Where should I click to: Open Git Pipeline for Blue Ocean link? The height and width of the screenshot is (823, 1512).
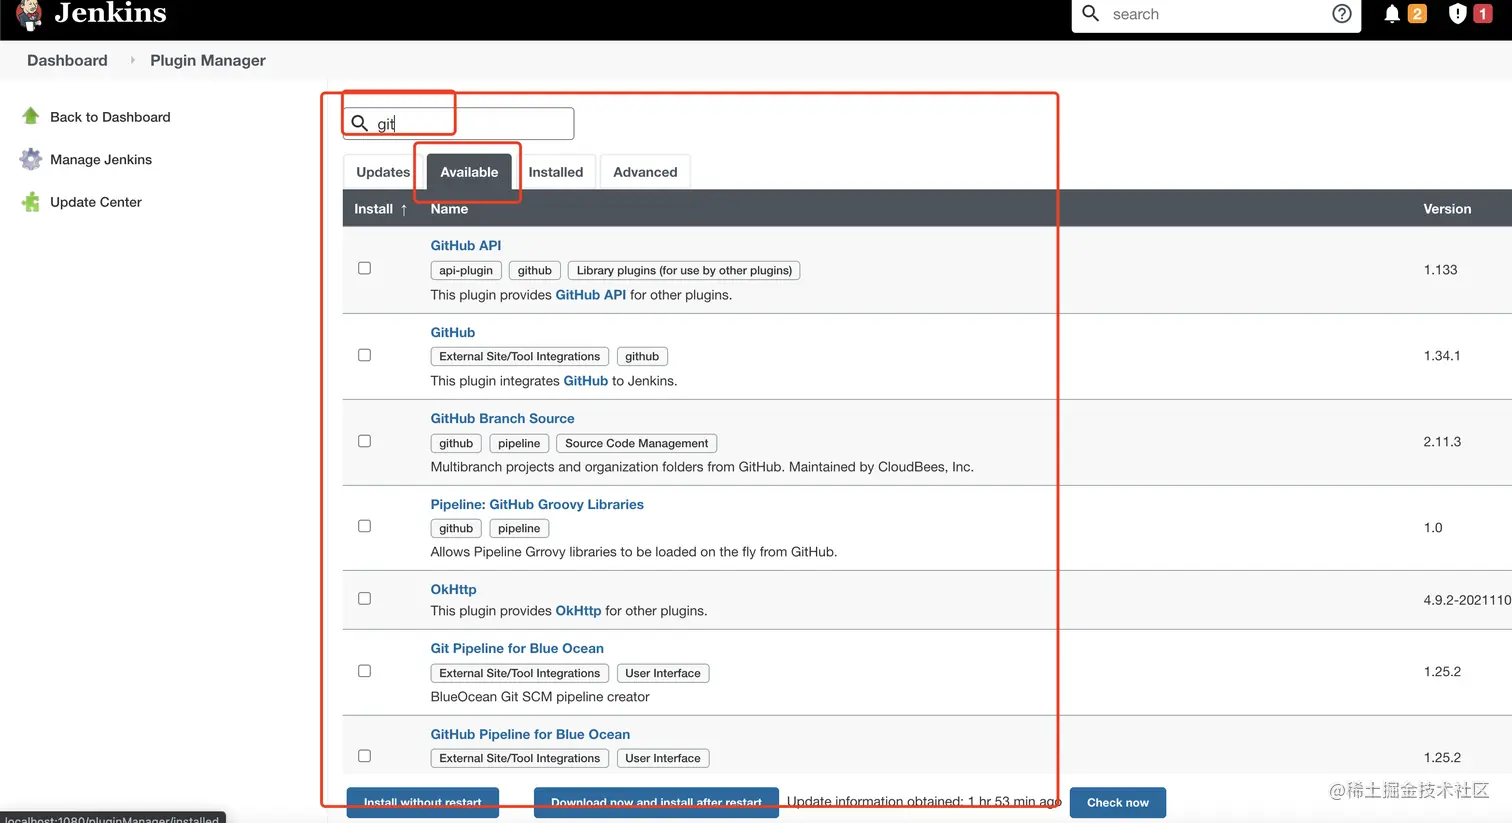click(517, 648)
